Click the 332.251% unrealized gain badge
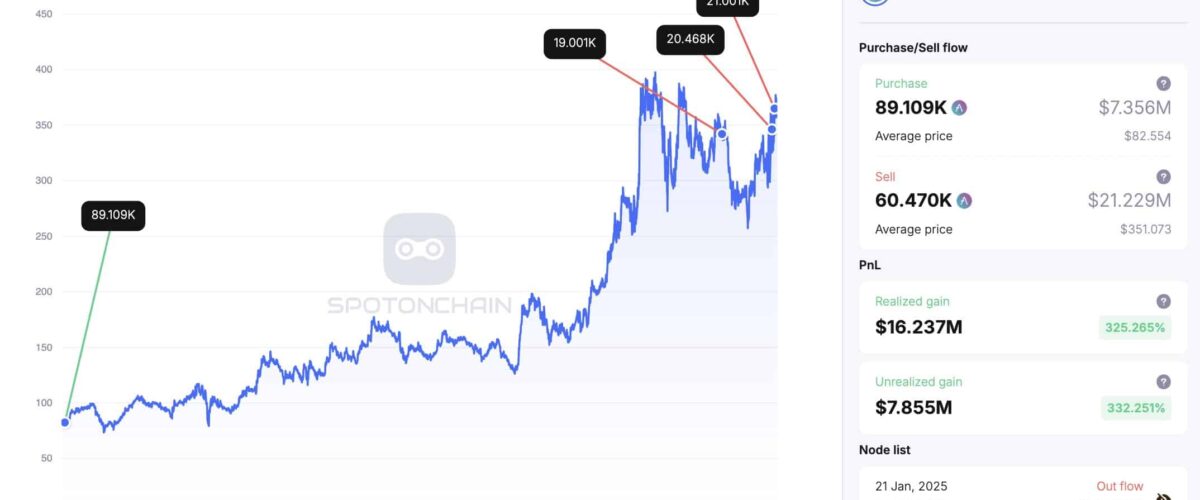 pos(1135,408)
